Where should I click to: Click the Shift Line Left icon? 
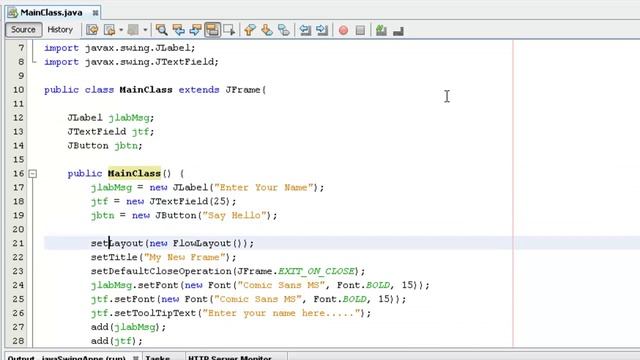tap(305, 30)
